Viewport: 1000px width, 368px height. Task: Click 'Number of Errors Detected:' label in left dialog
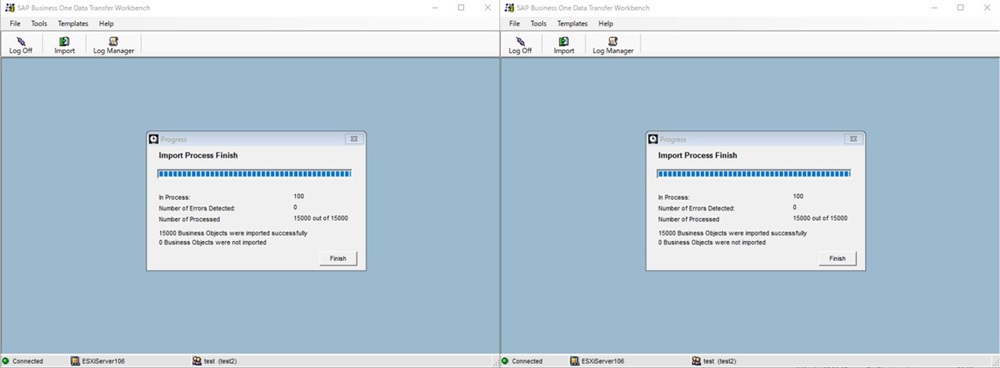(x=197, y=208)
